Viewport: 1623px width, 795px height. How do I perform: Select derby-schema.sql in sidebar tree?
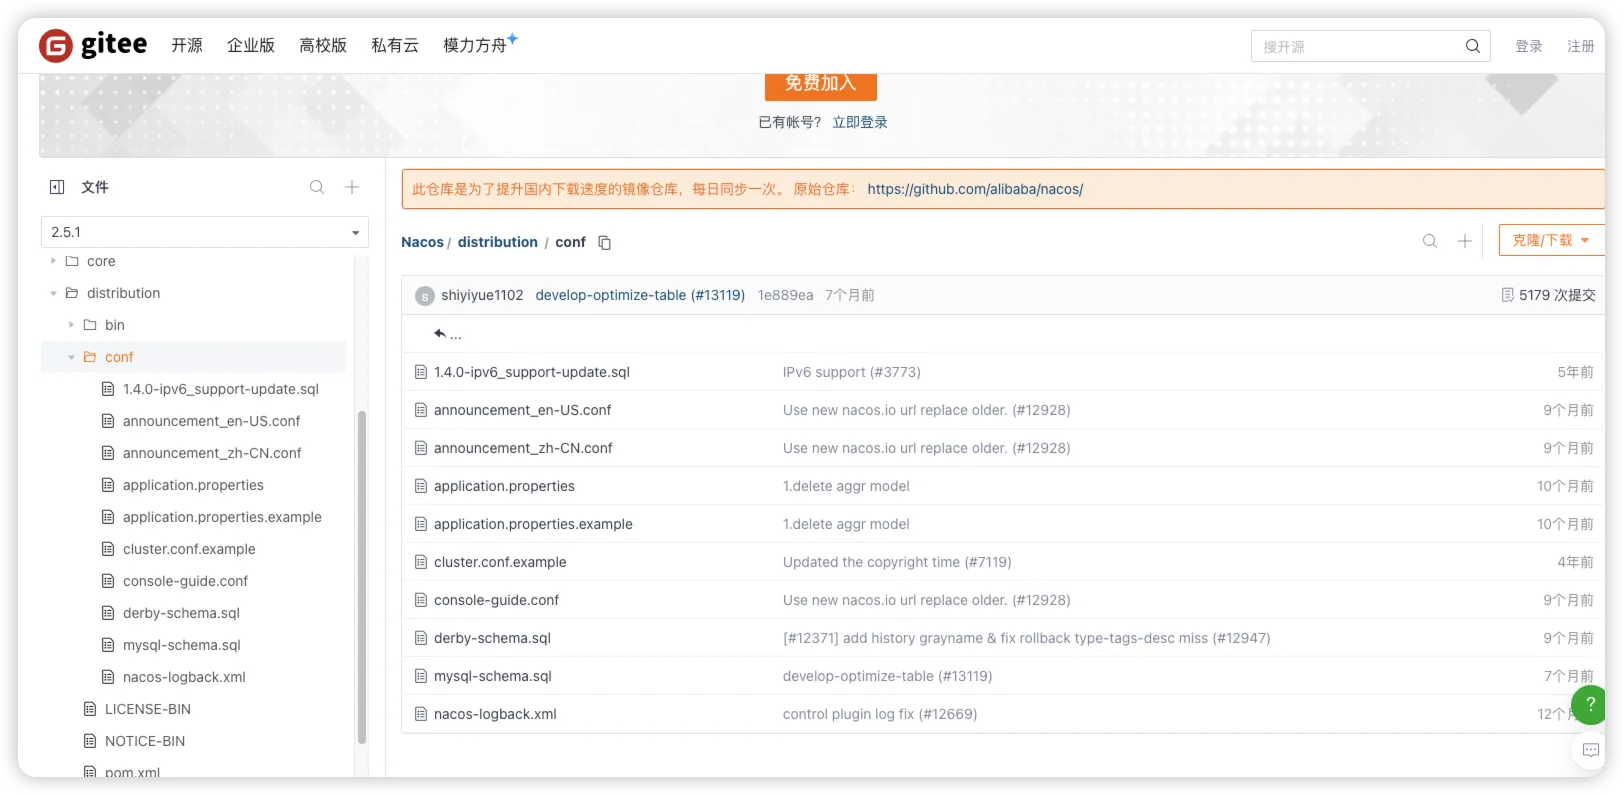[181, 613]
